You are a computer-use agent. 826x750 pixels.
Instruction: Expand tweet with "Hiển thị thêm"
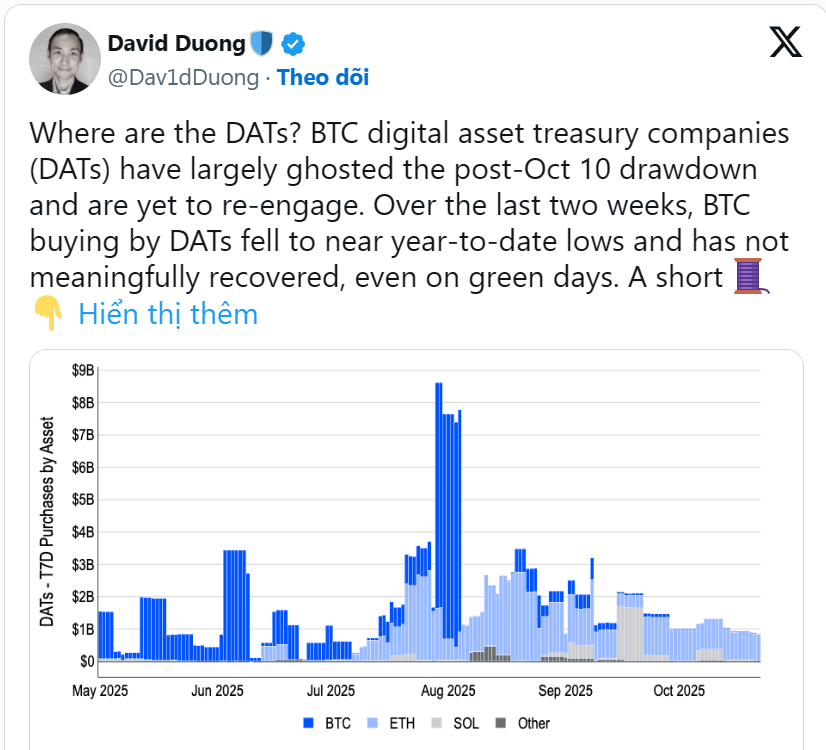[x=168, y=314]
